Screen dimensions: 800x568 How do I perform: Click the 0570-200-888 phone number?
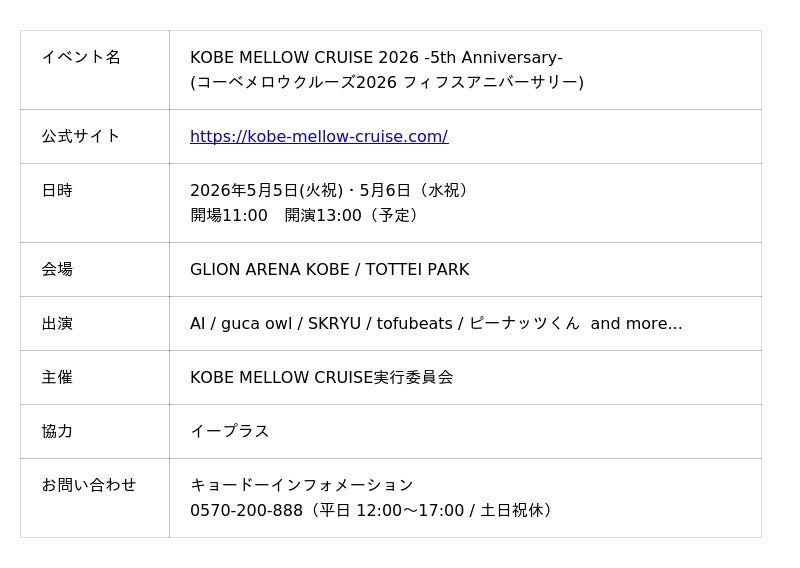tap(246, 510)
